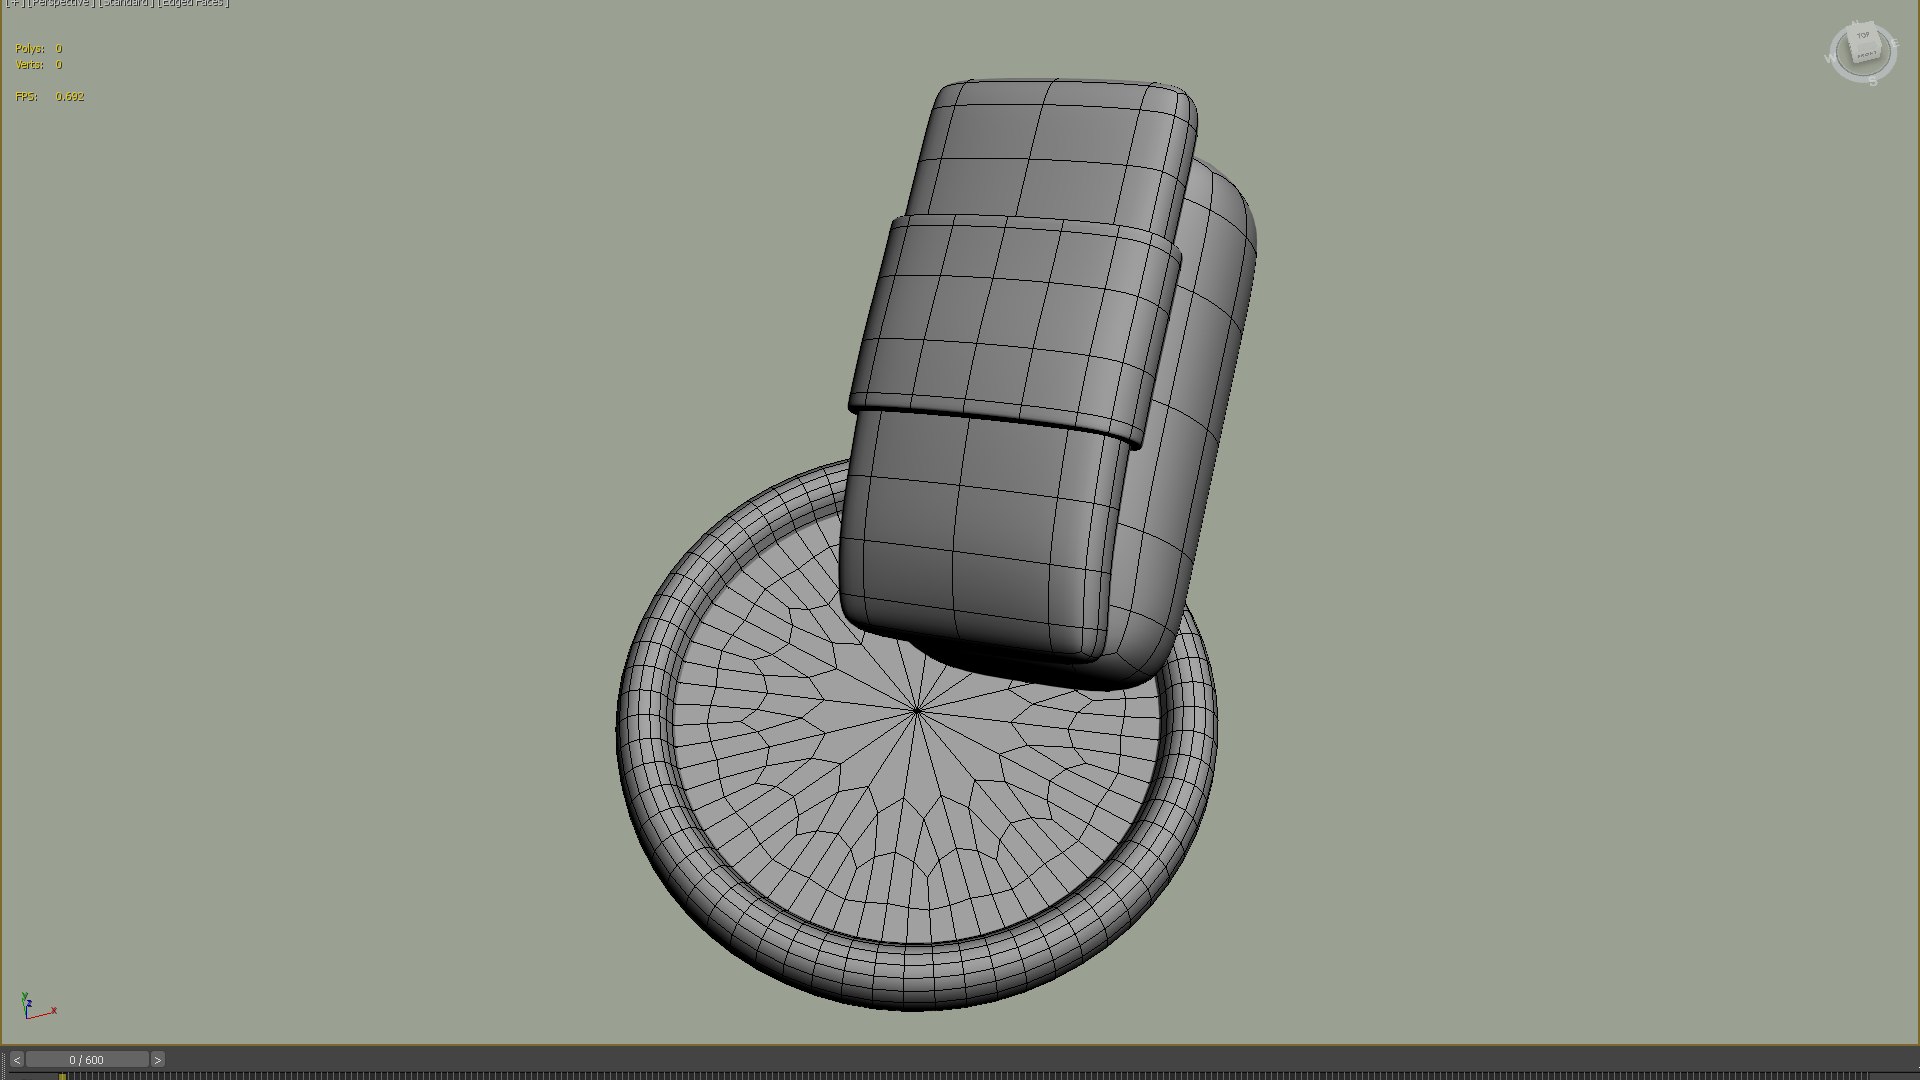Click the ViewCube compass S marker

click(1873, 81)
